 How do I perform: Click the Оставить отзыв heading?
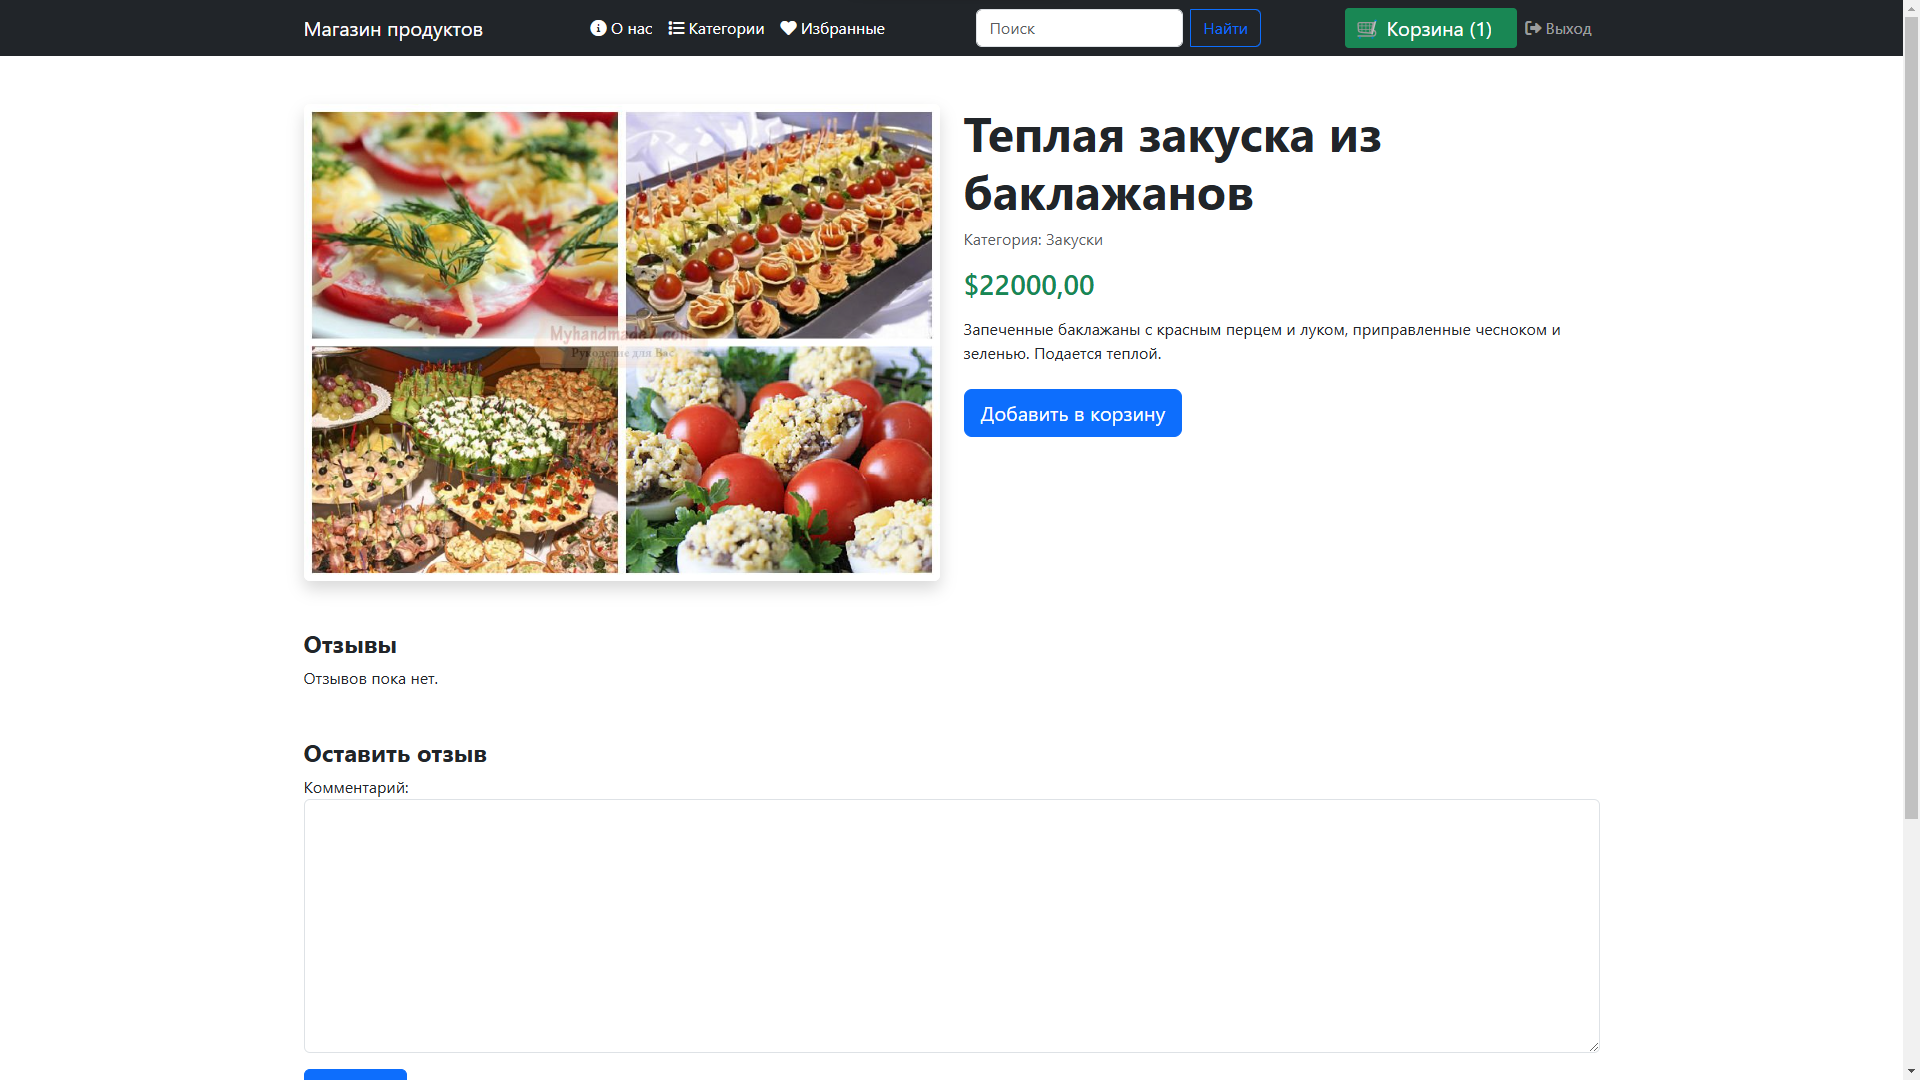pos(395,754)
